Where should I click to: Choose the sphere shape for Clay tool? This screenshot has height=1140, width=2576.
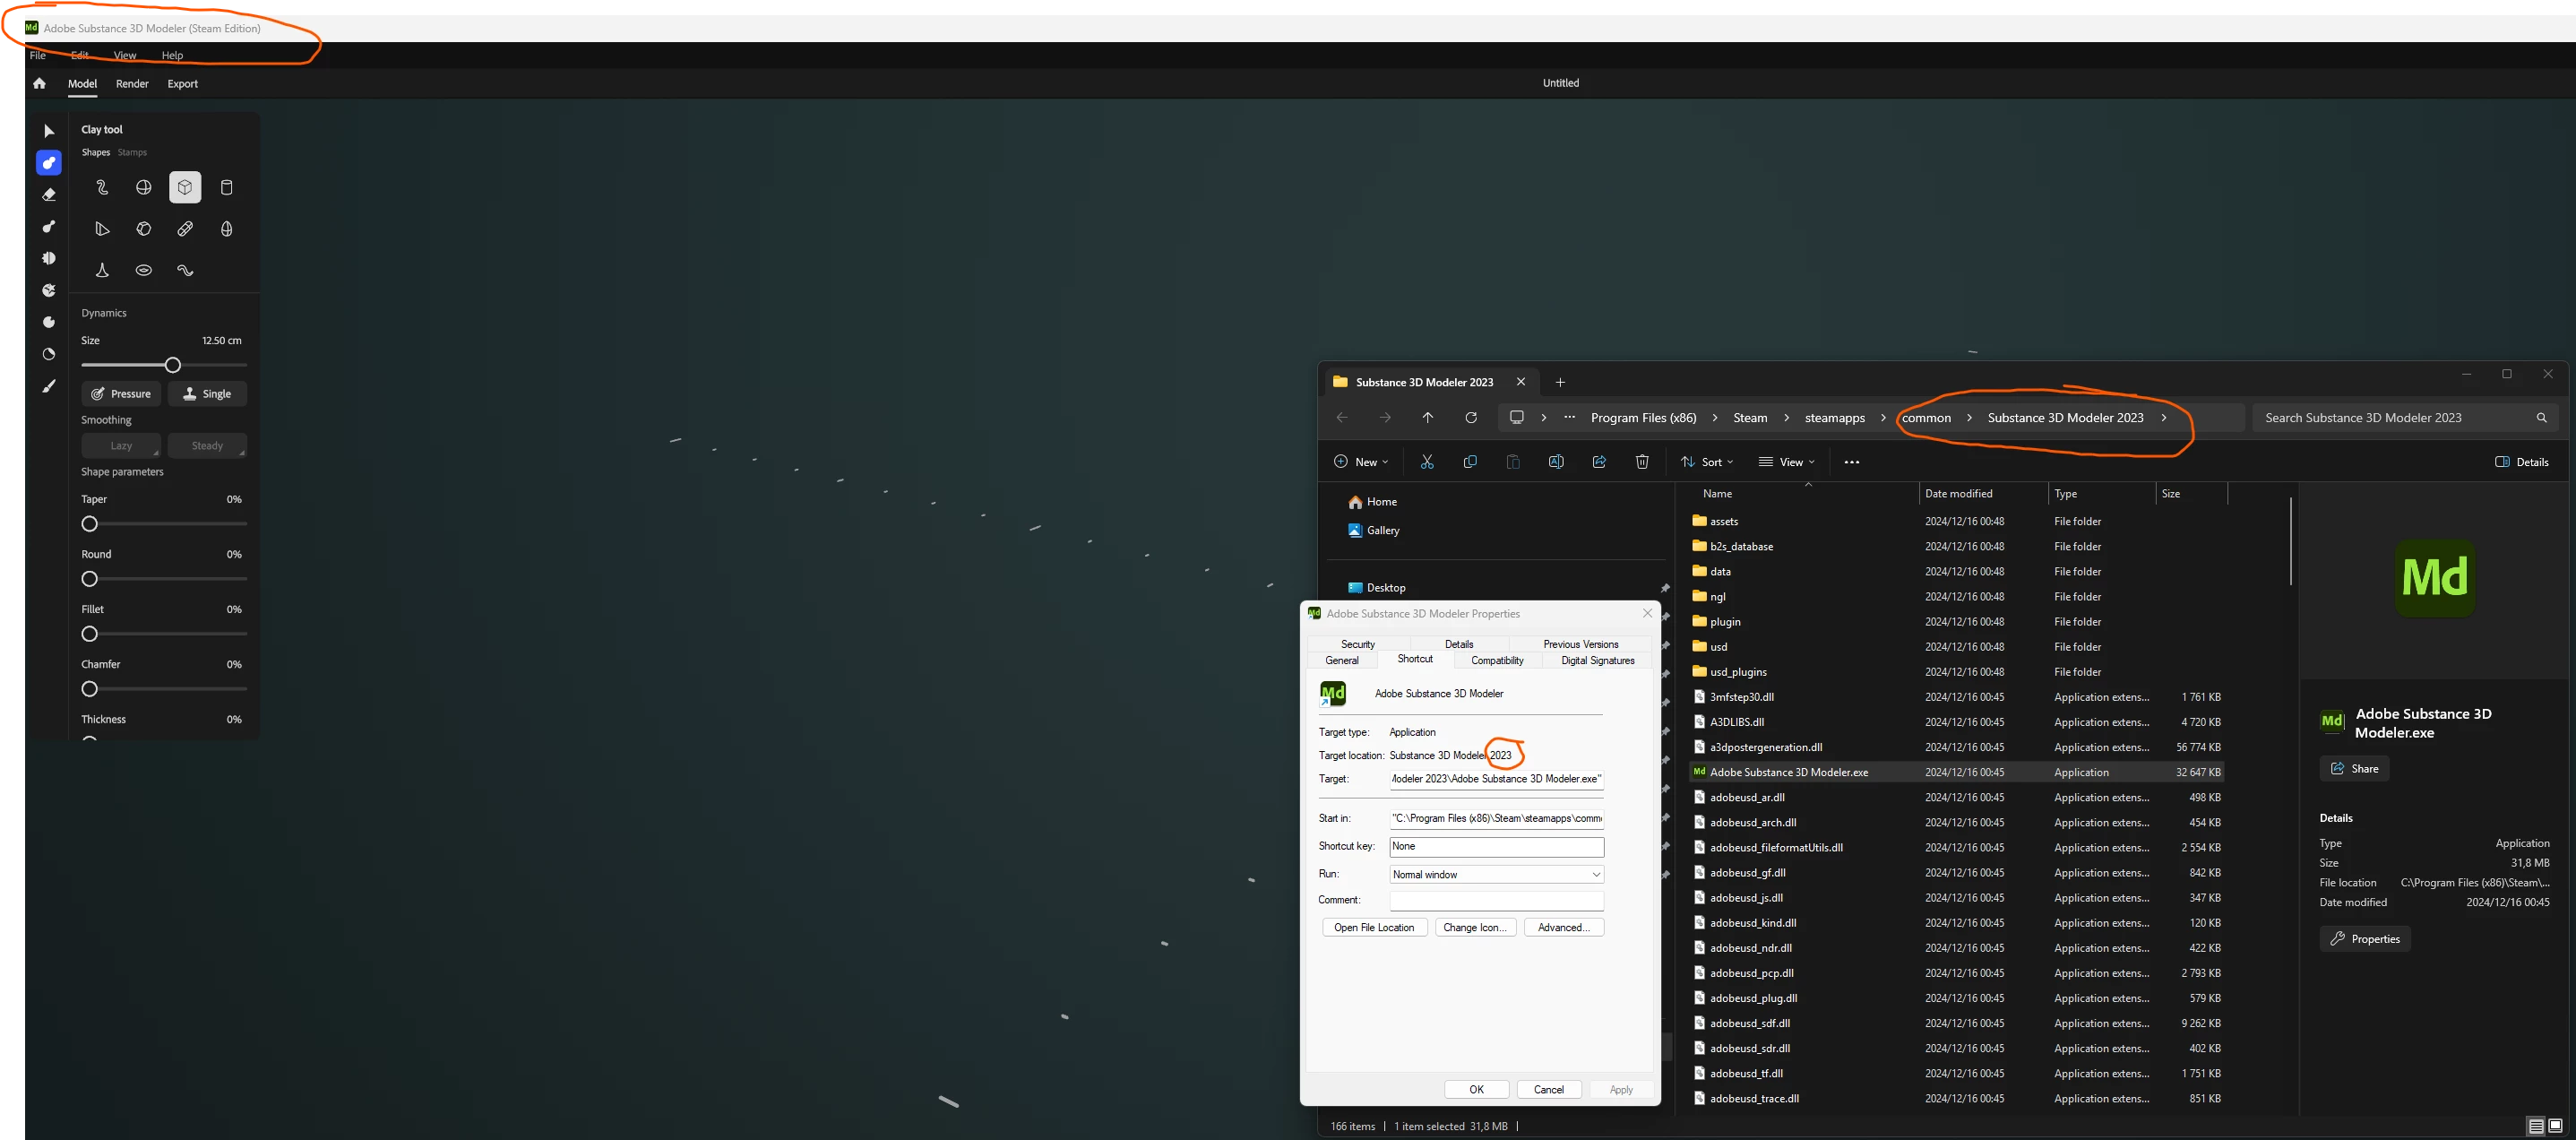144,187
